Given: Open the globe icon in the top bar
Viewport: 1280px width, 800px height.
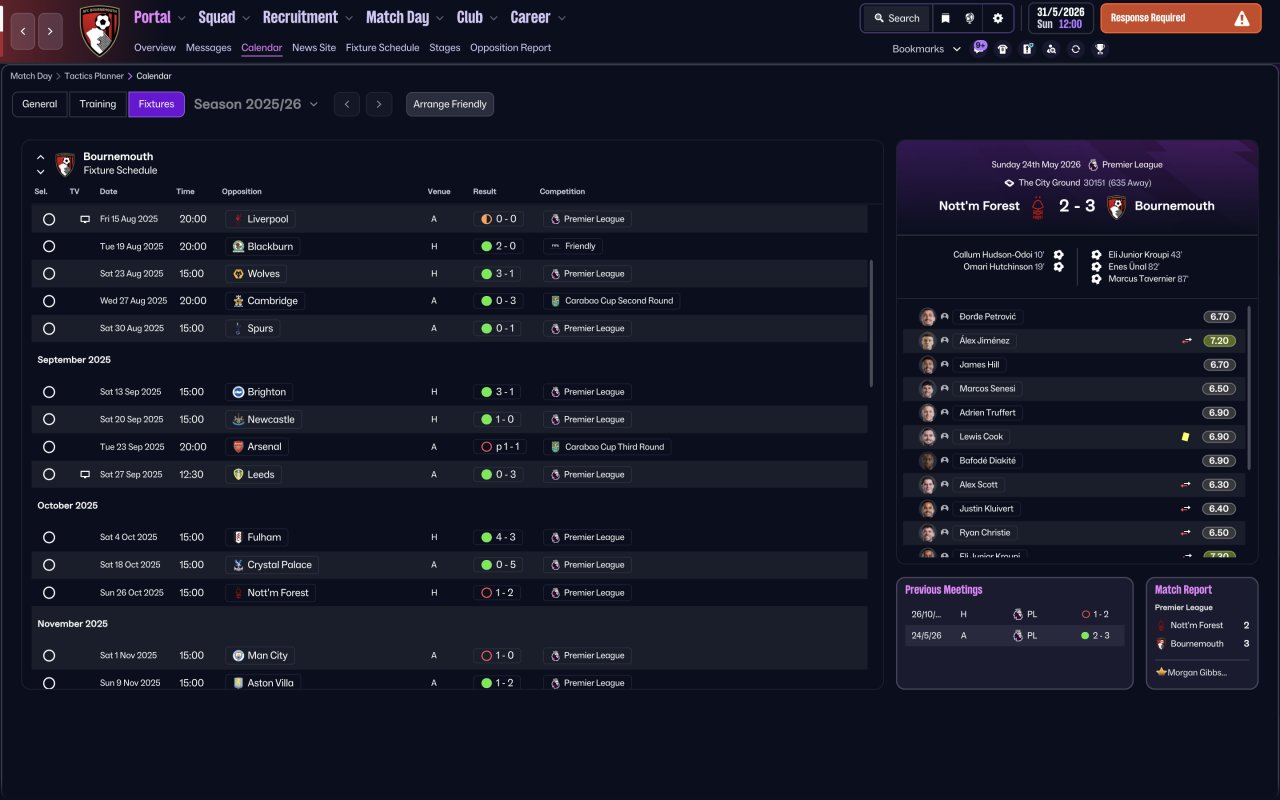Looking at the screenshot, I should click(970, 18).
